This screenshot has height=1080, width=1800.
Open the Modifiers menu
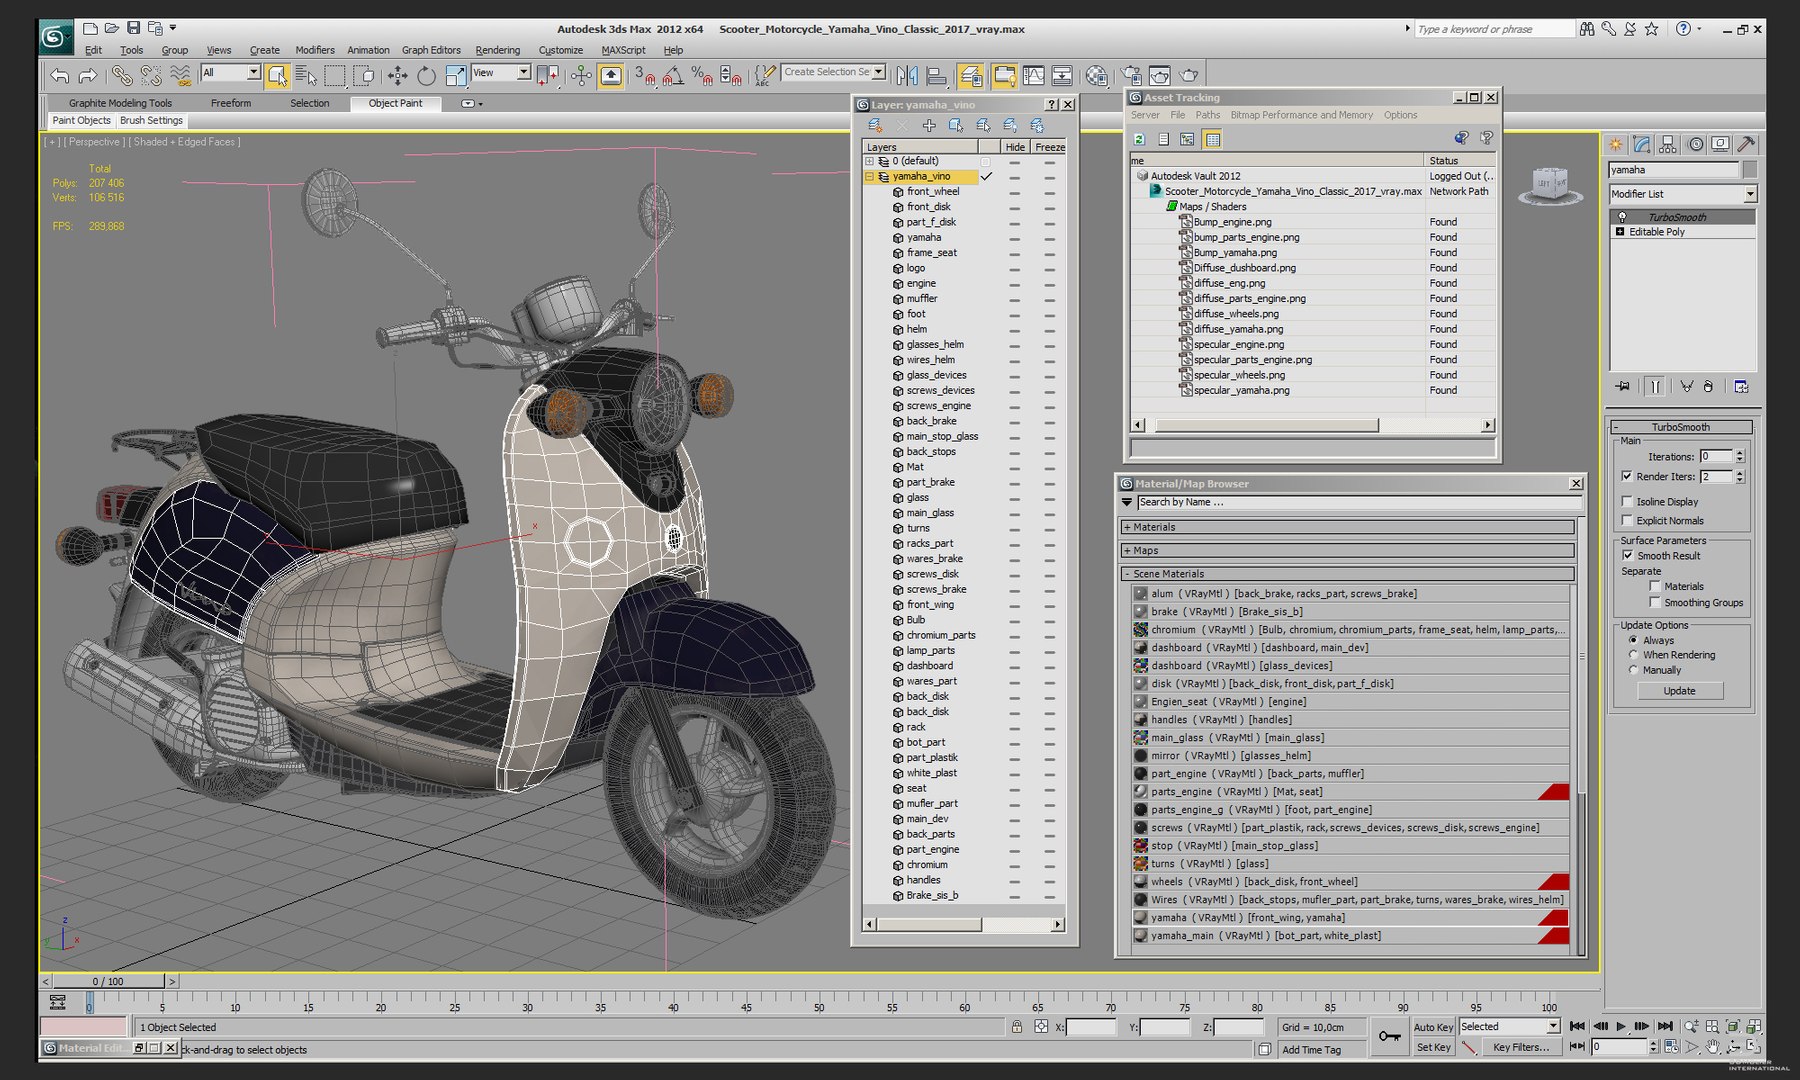pyautogui.click(x=314, y=50)
